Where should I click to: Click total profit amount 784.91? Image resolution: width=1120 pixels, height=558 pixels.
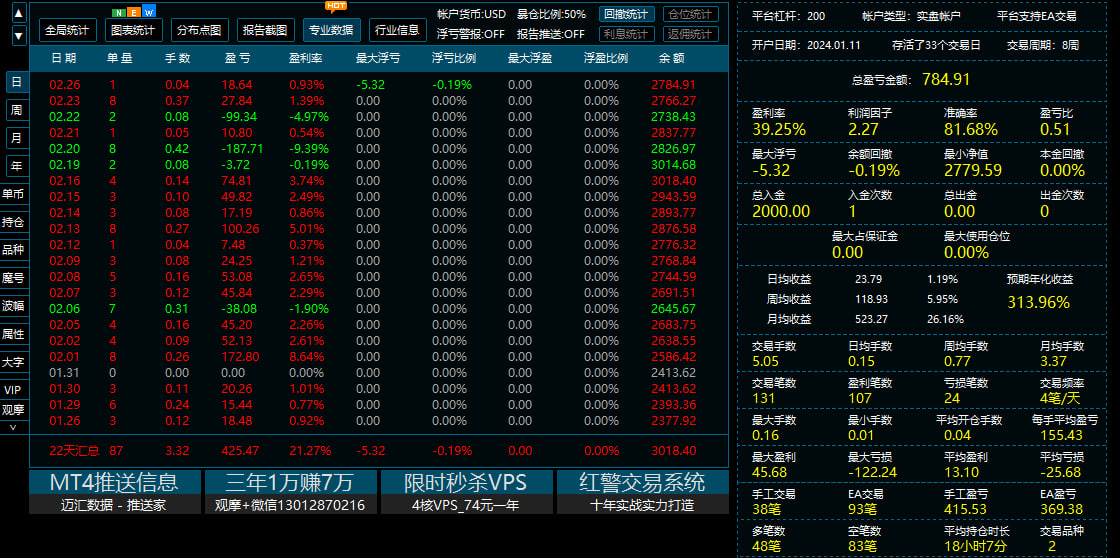tap(946, 79)
